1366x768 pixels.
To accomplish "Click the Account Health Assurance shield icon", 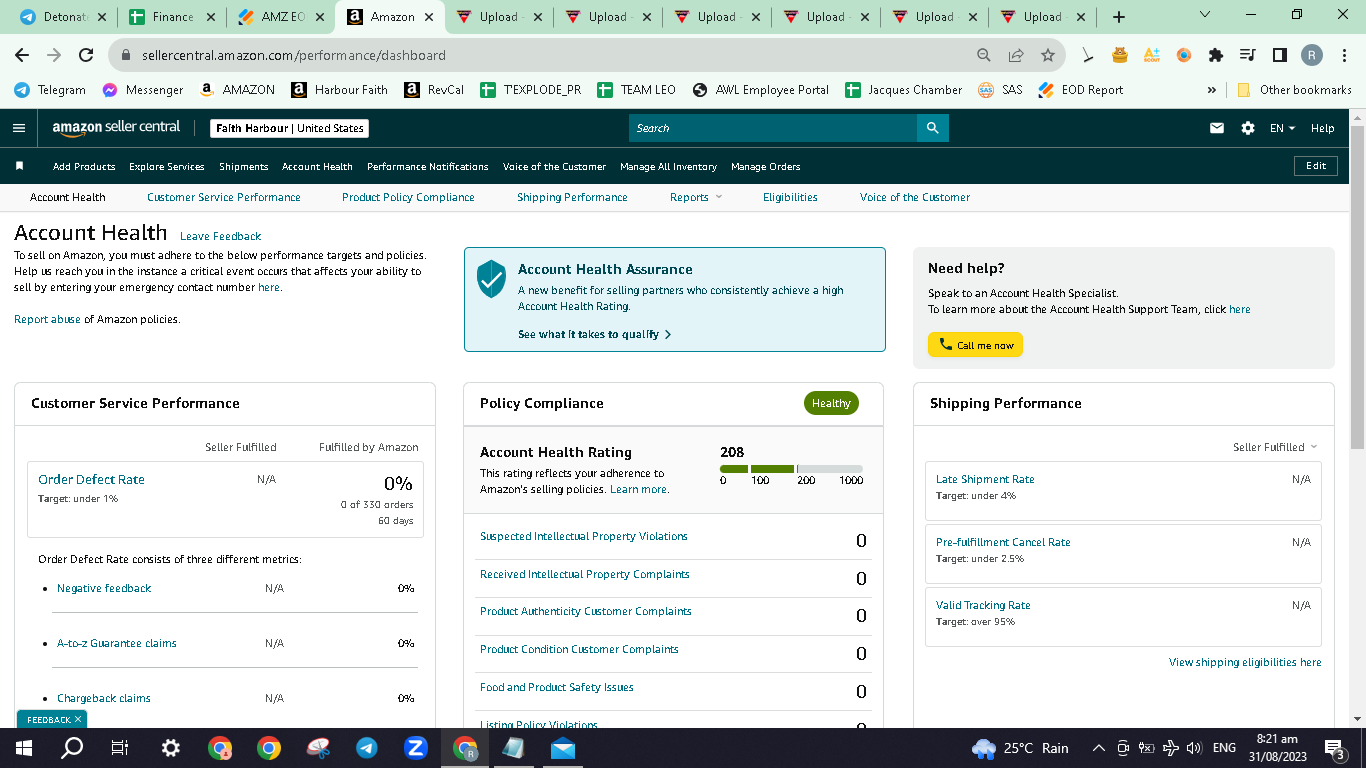I will pos(491,279).
